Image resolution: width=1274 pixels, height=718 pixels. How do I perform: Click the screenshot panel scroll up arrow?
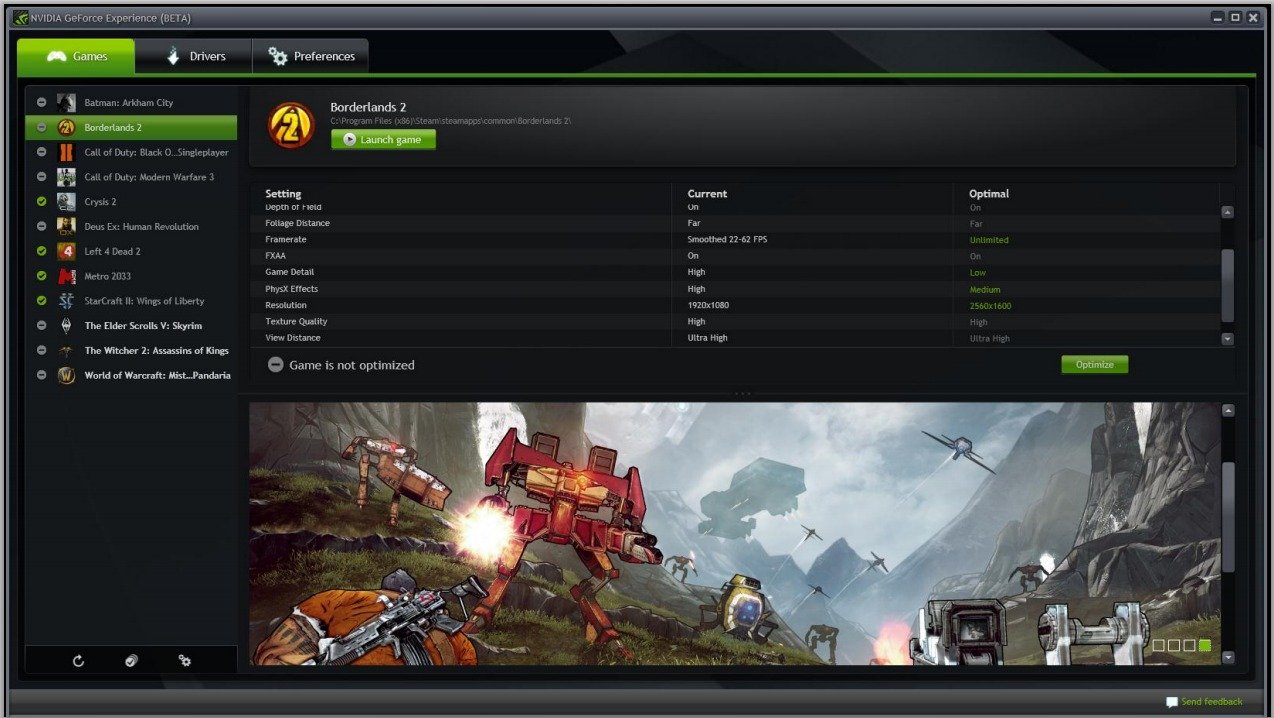point(1228,411)
